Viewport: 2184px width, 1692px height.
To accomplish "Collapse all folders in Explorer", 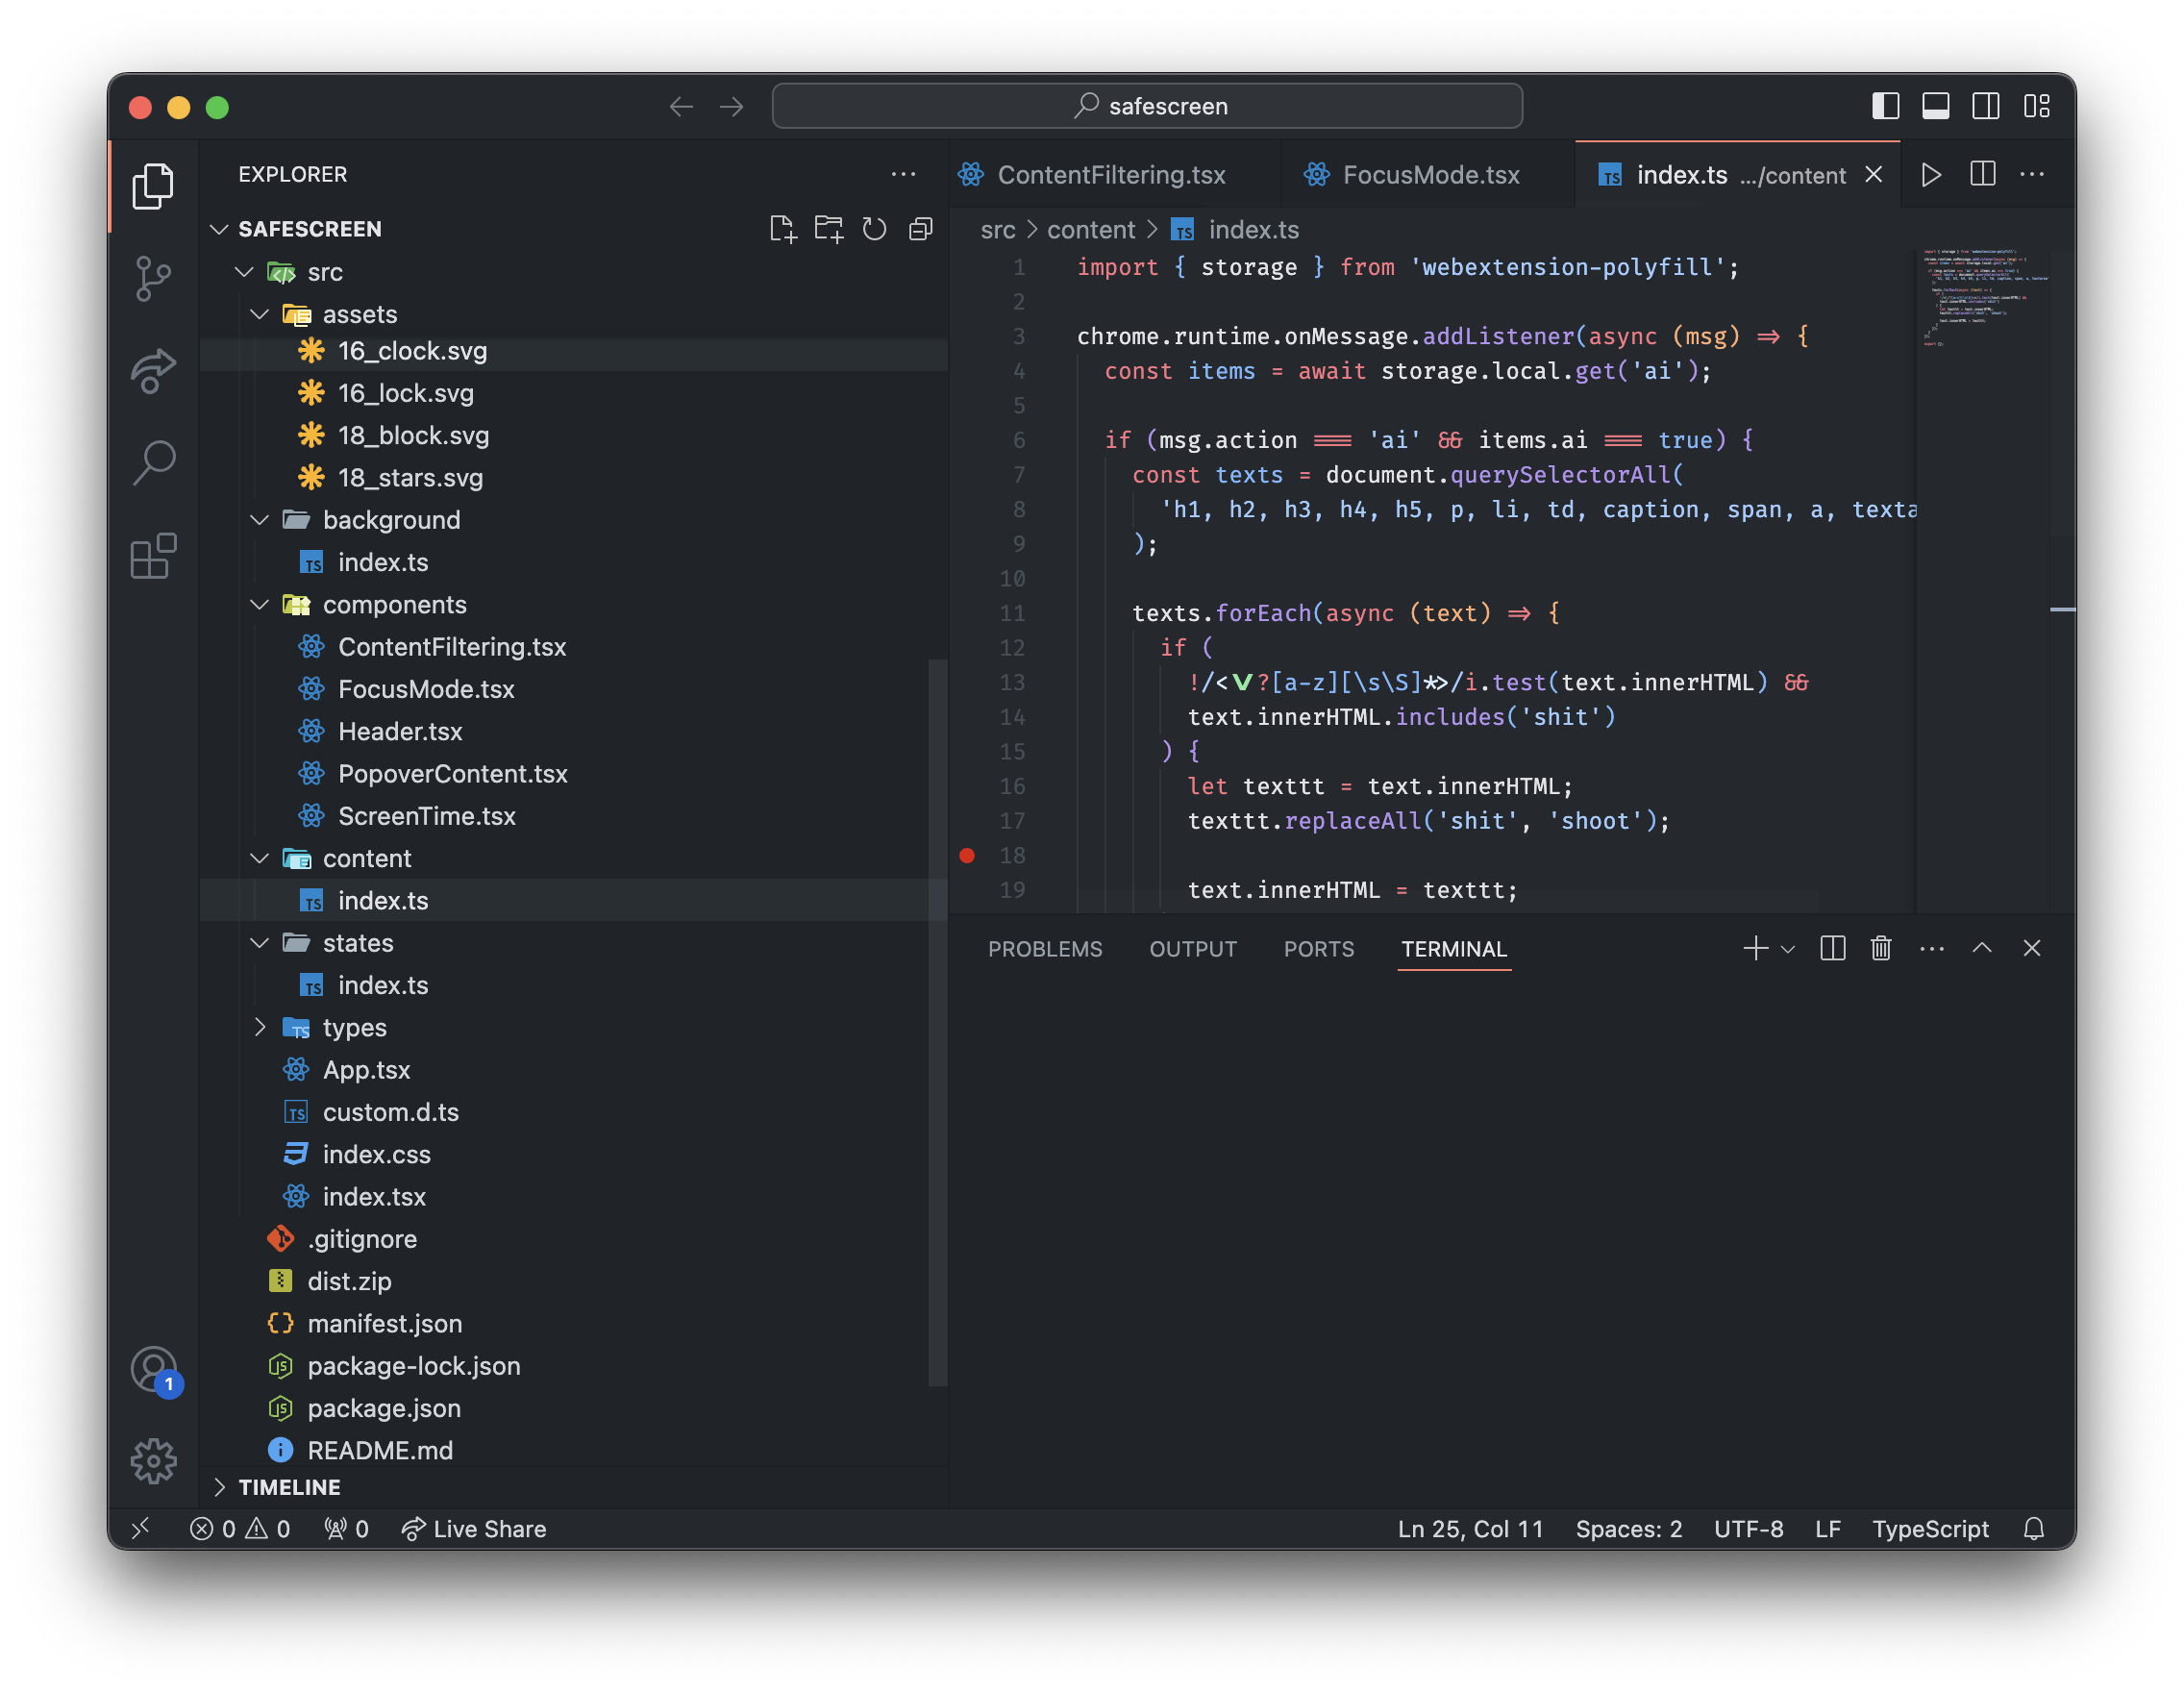I will 920,229.
